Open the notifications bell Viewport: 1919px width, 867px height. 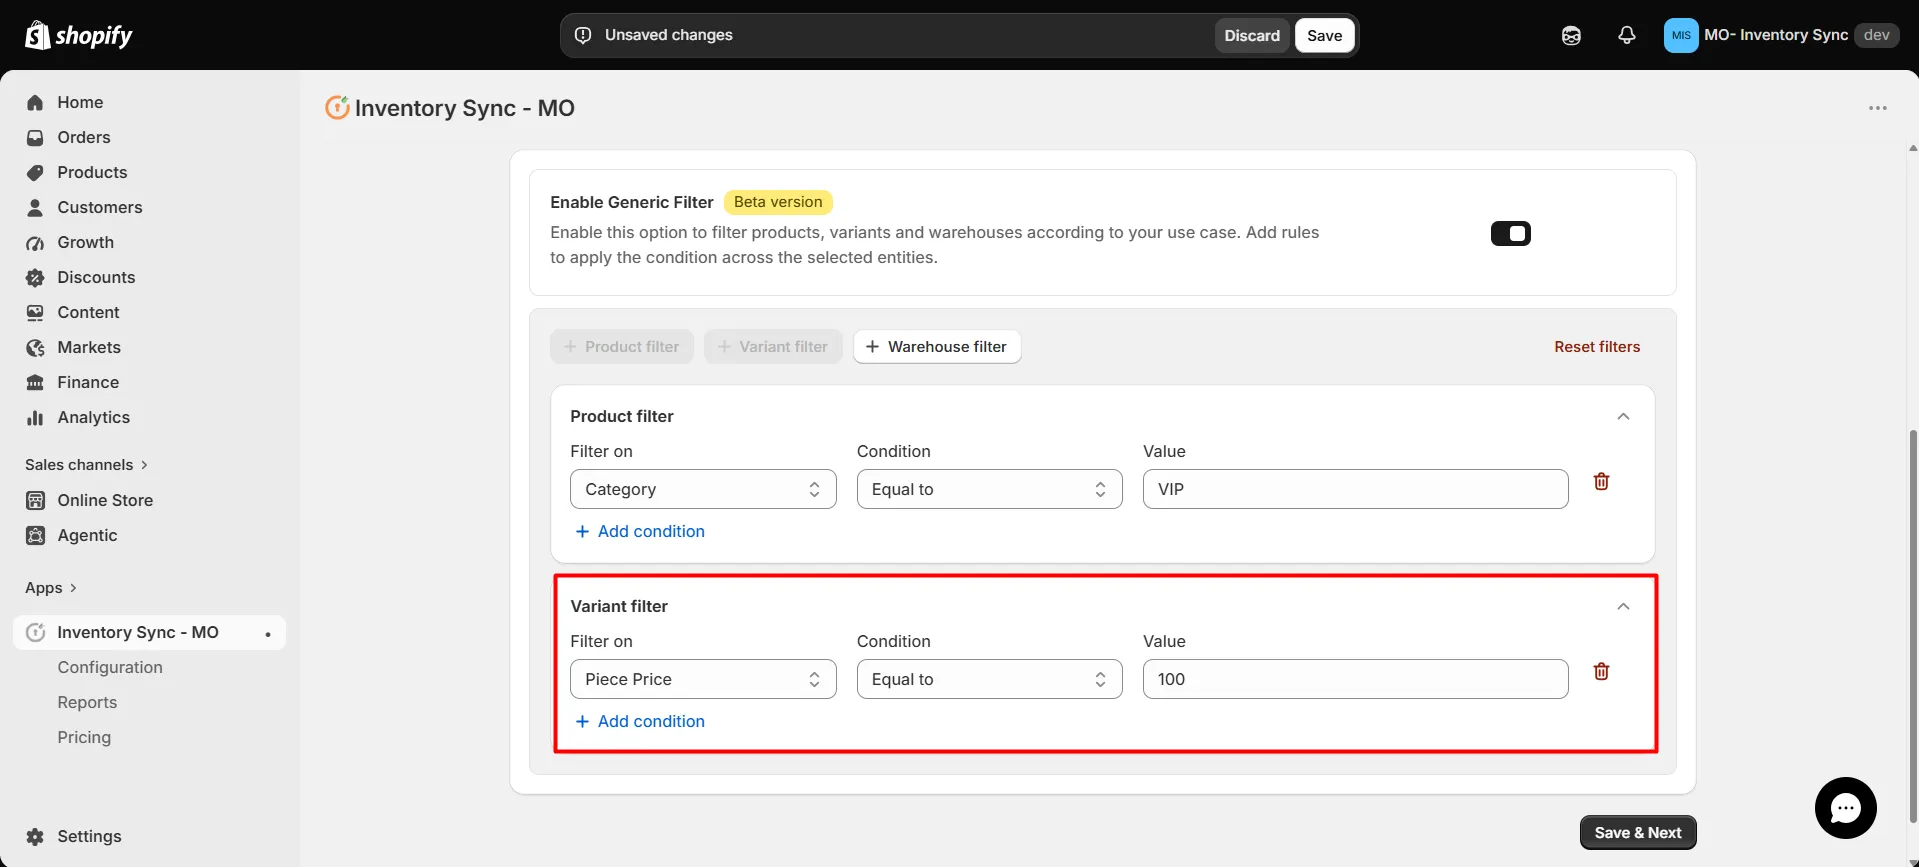[1627, 35]
